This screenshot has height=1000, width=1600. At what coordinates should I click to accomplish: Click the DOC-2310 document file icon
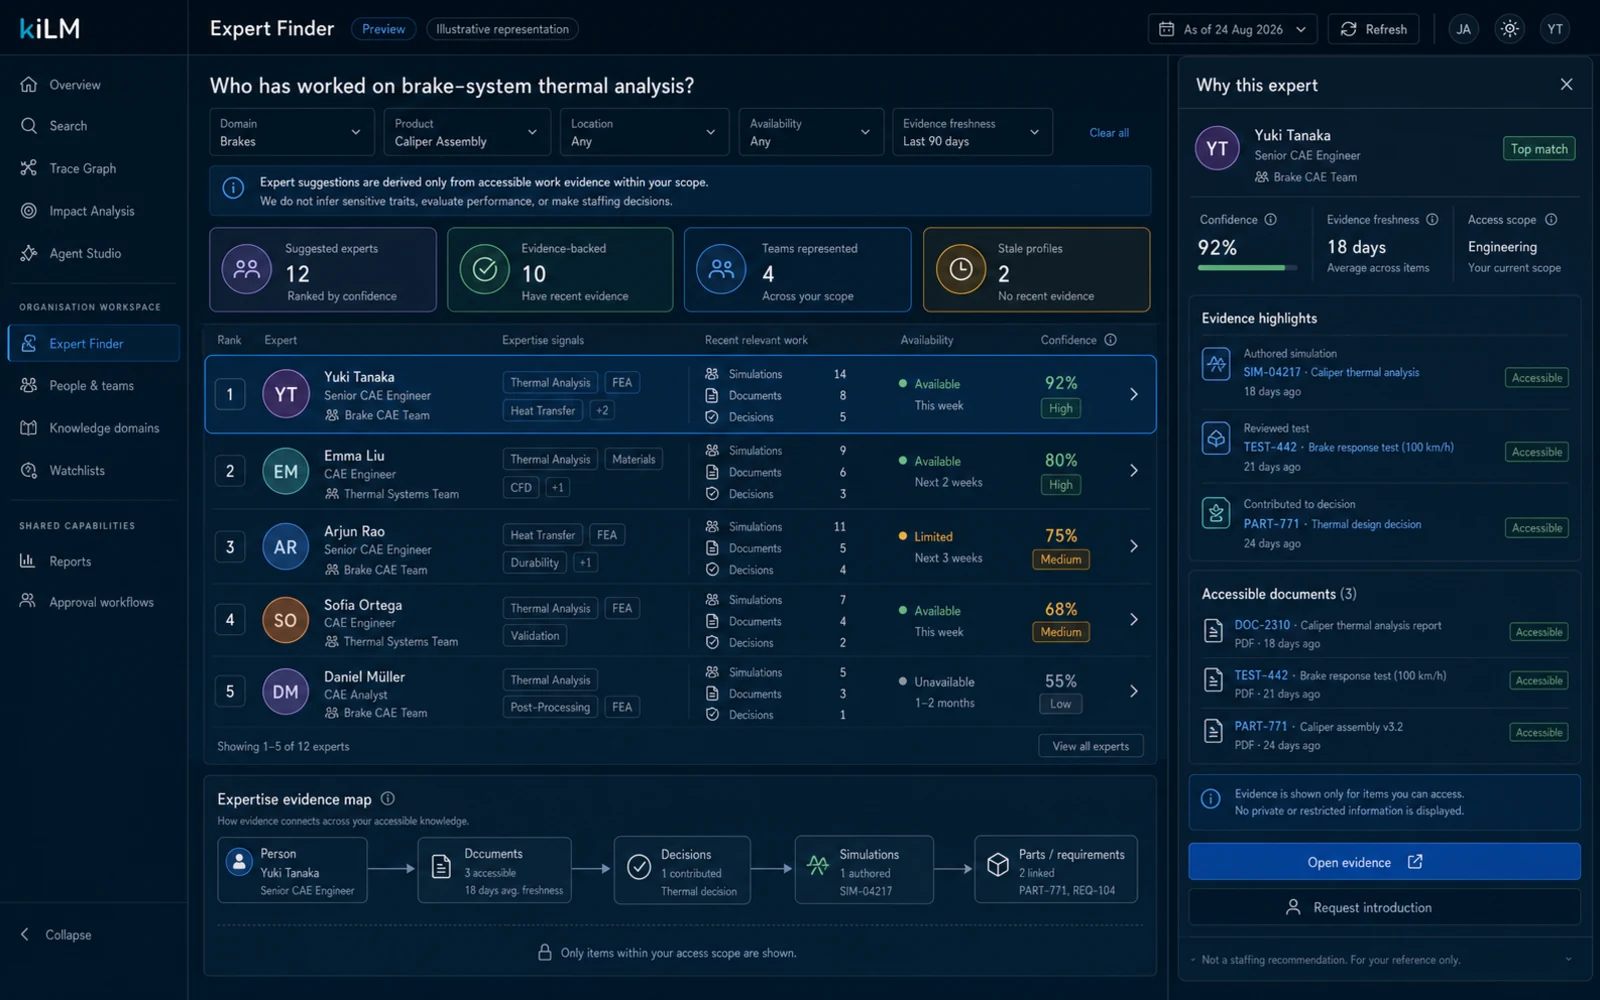tap(1213, 631)
